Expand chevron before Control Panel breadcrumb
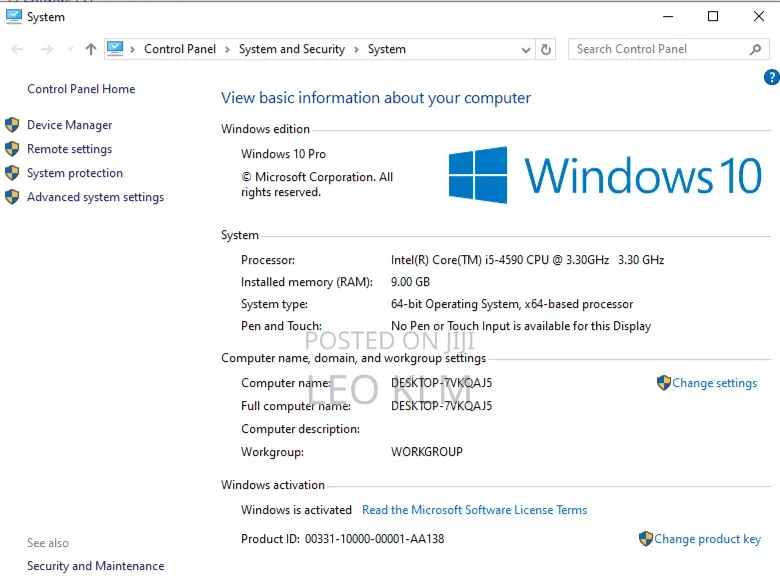The image size is (780, 588). 132,49
